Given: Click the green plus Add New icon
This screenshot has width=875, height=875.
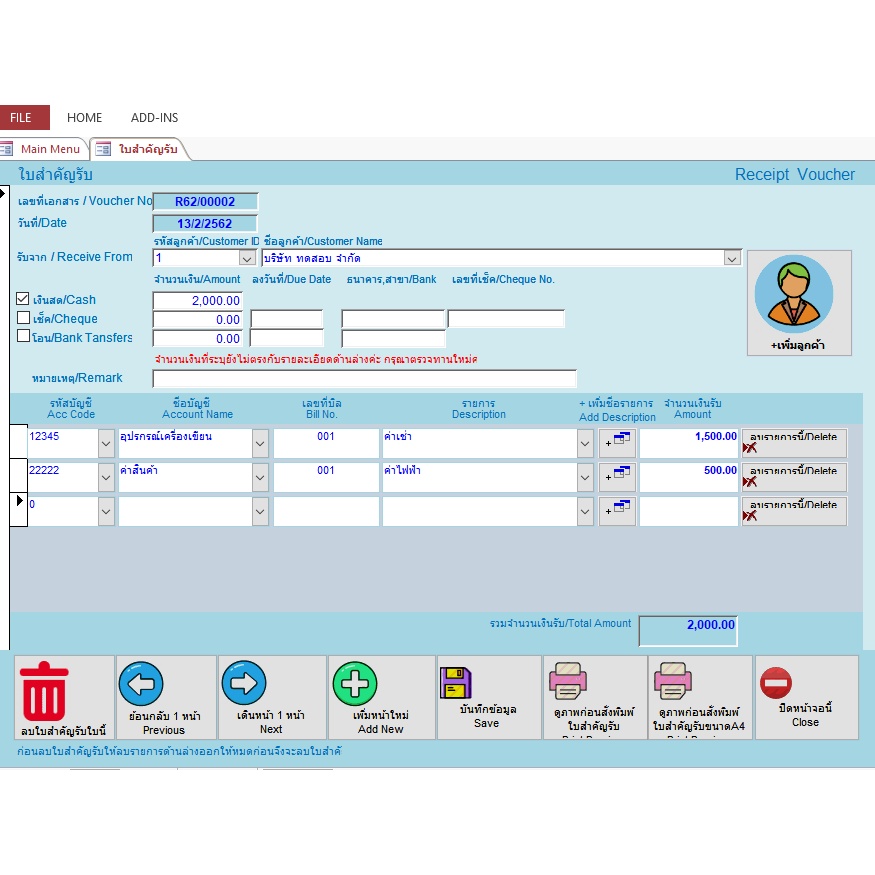Looking at the screenshot, I should point(355,684).
